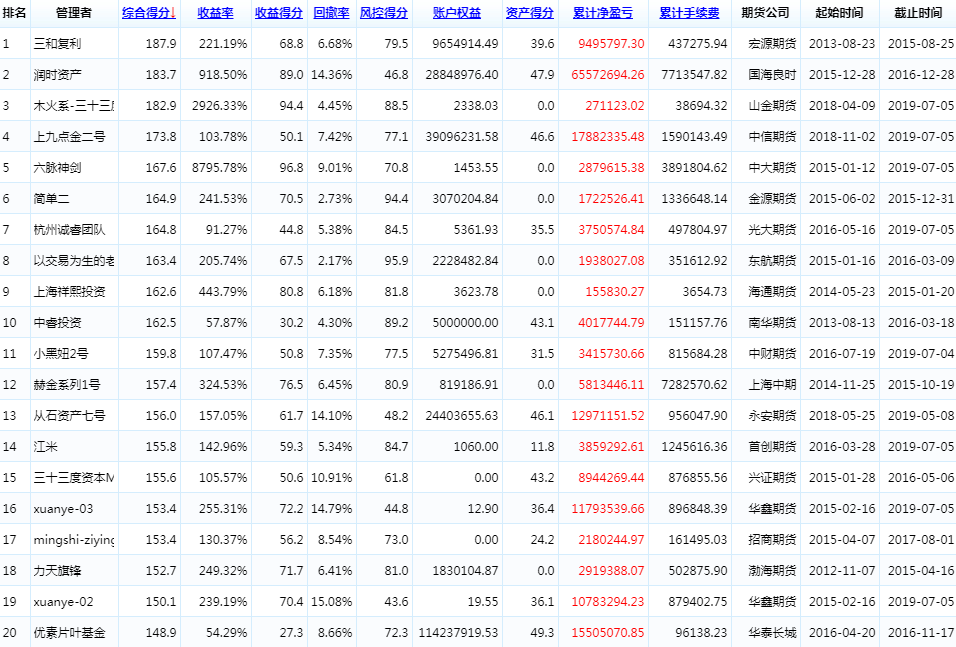Click account equity 114237919.53
The height and width of the screenshot is (647, 956).
tap(458, 633)
